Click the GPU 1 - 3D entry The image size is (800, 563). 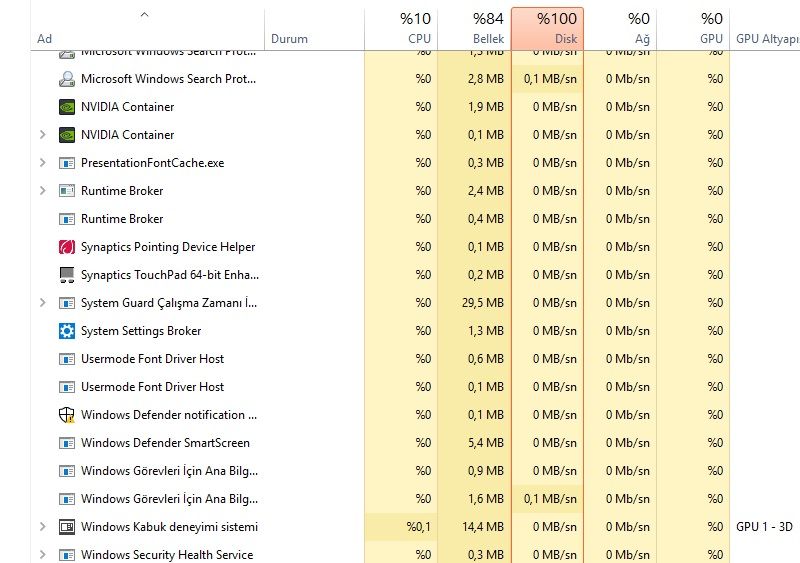(764, 527)
